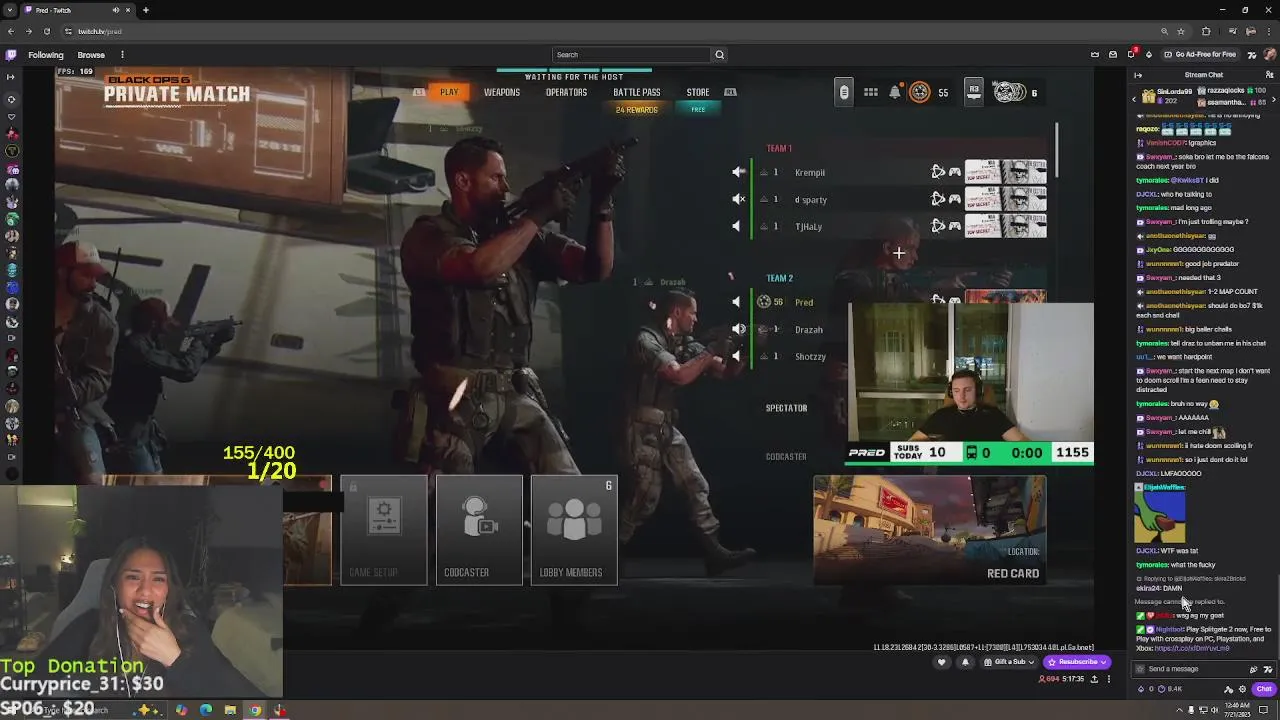This screenshot has width=1280, height=720.
Task: Click Krempii's calling card thumbnail
Action: pos(1005,172)
